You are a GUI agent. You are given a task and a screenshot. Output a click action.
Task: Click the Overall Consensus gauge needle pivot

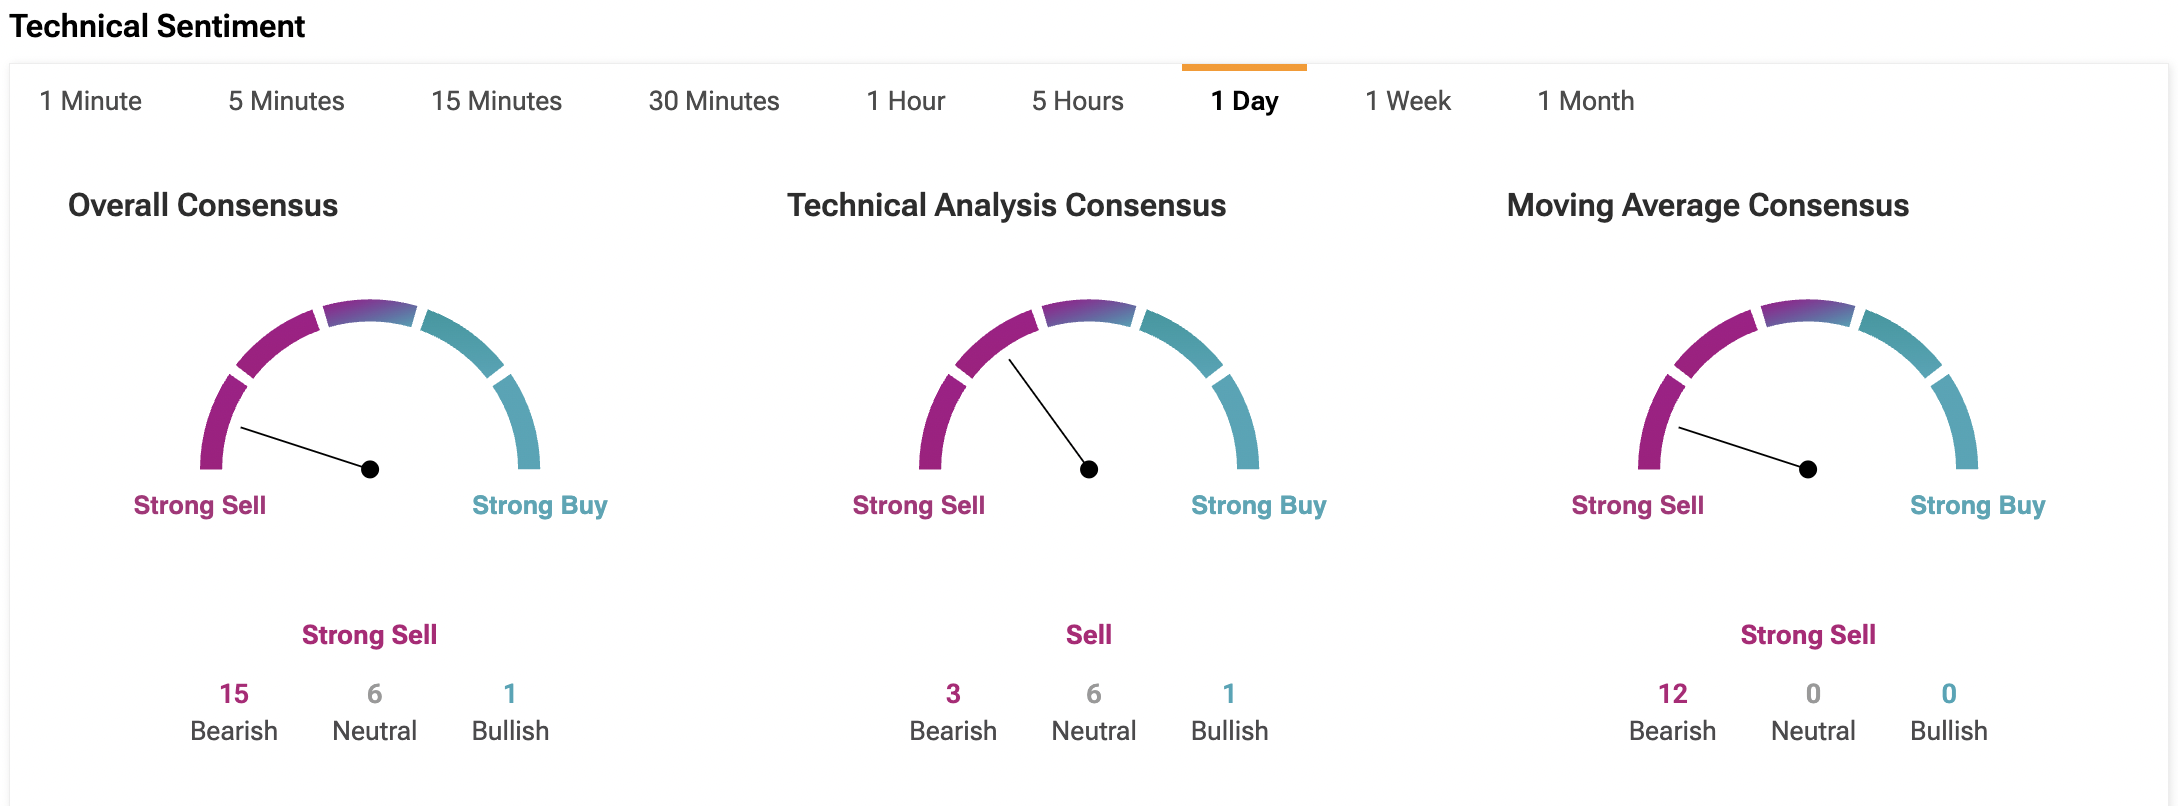click(370, 469)
